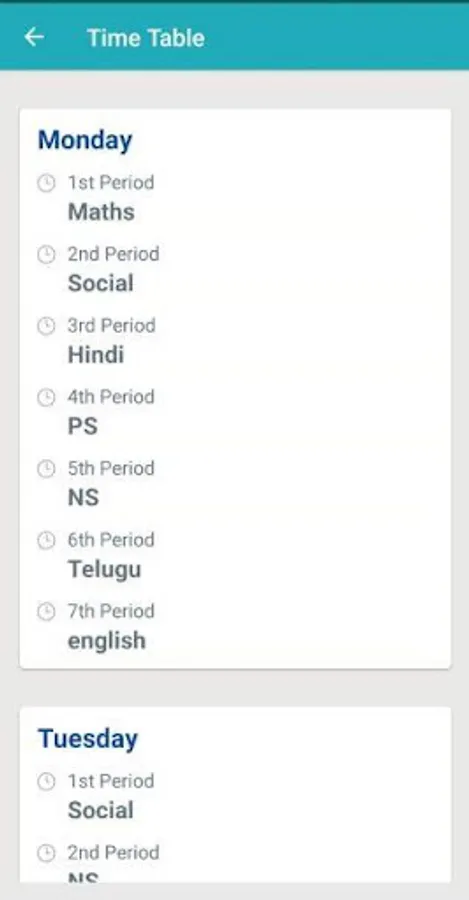Viewport: 469px width, 900px height.
Task: Select Hindi in Monday's 3rd Period
Action: tap(96, 355)
